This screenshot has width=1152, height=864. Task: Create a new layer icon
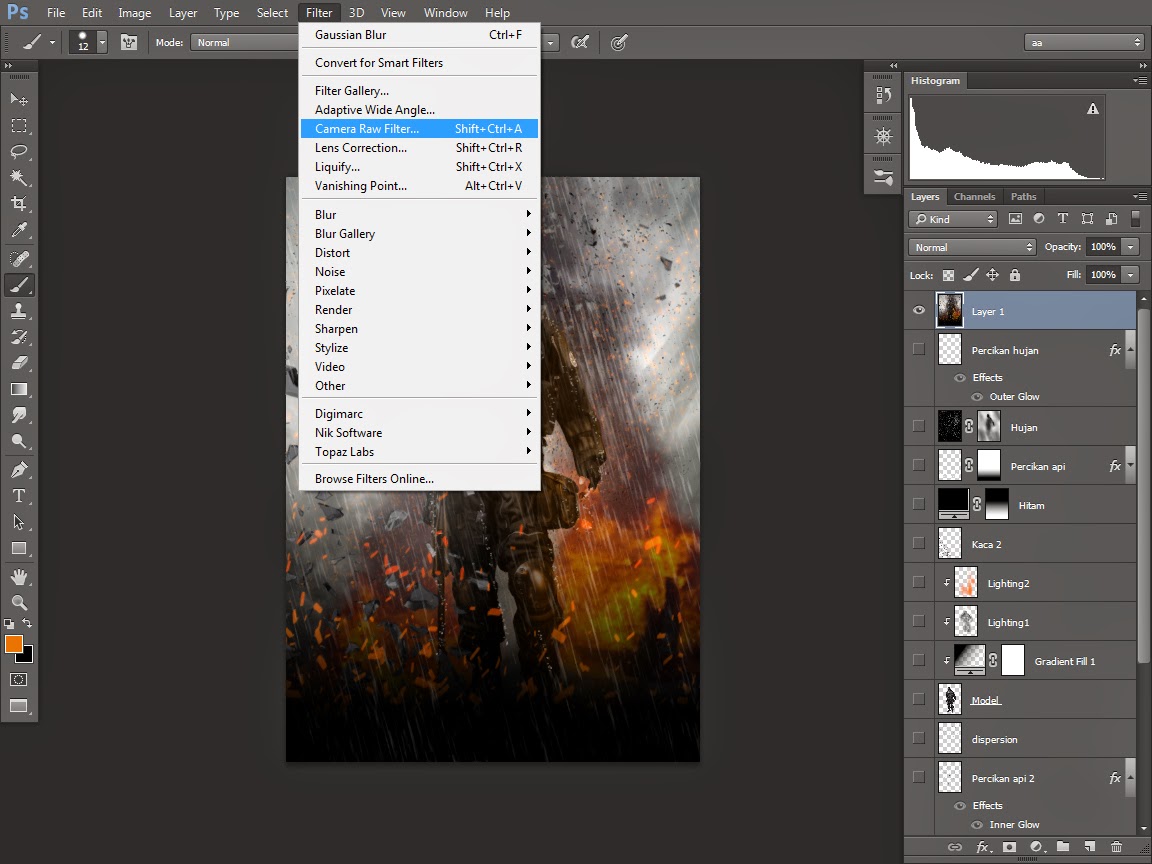pyautogui.click(x=1090, y=847)
